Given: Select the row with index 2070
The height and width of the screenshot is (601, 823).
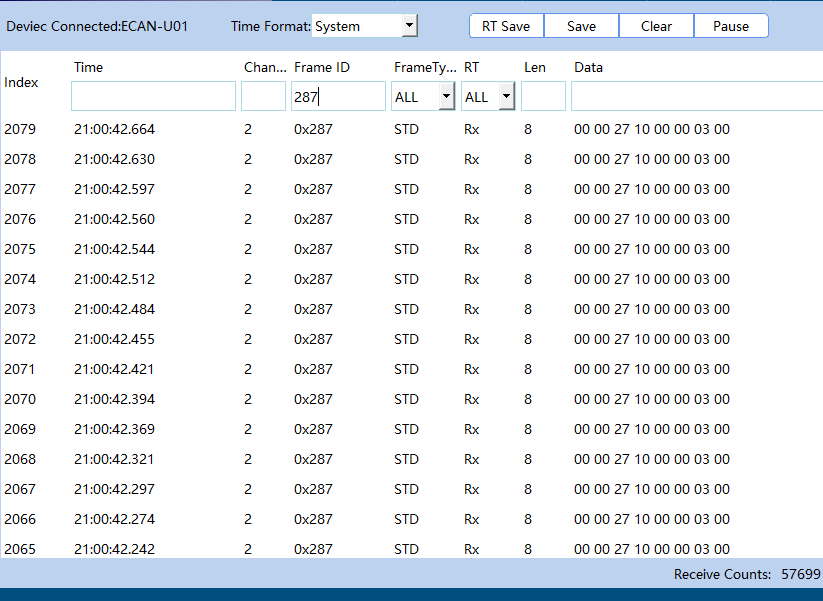Looking at the screenshot, I should [x=19, y=399].
